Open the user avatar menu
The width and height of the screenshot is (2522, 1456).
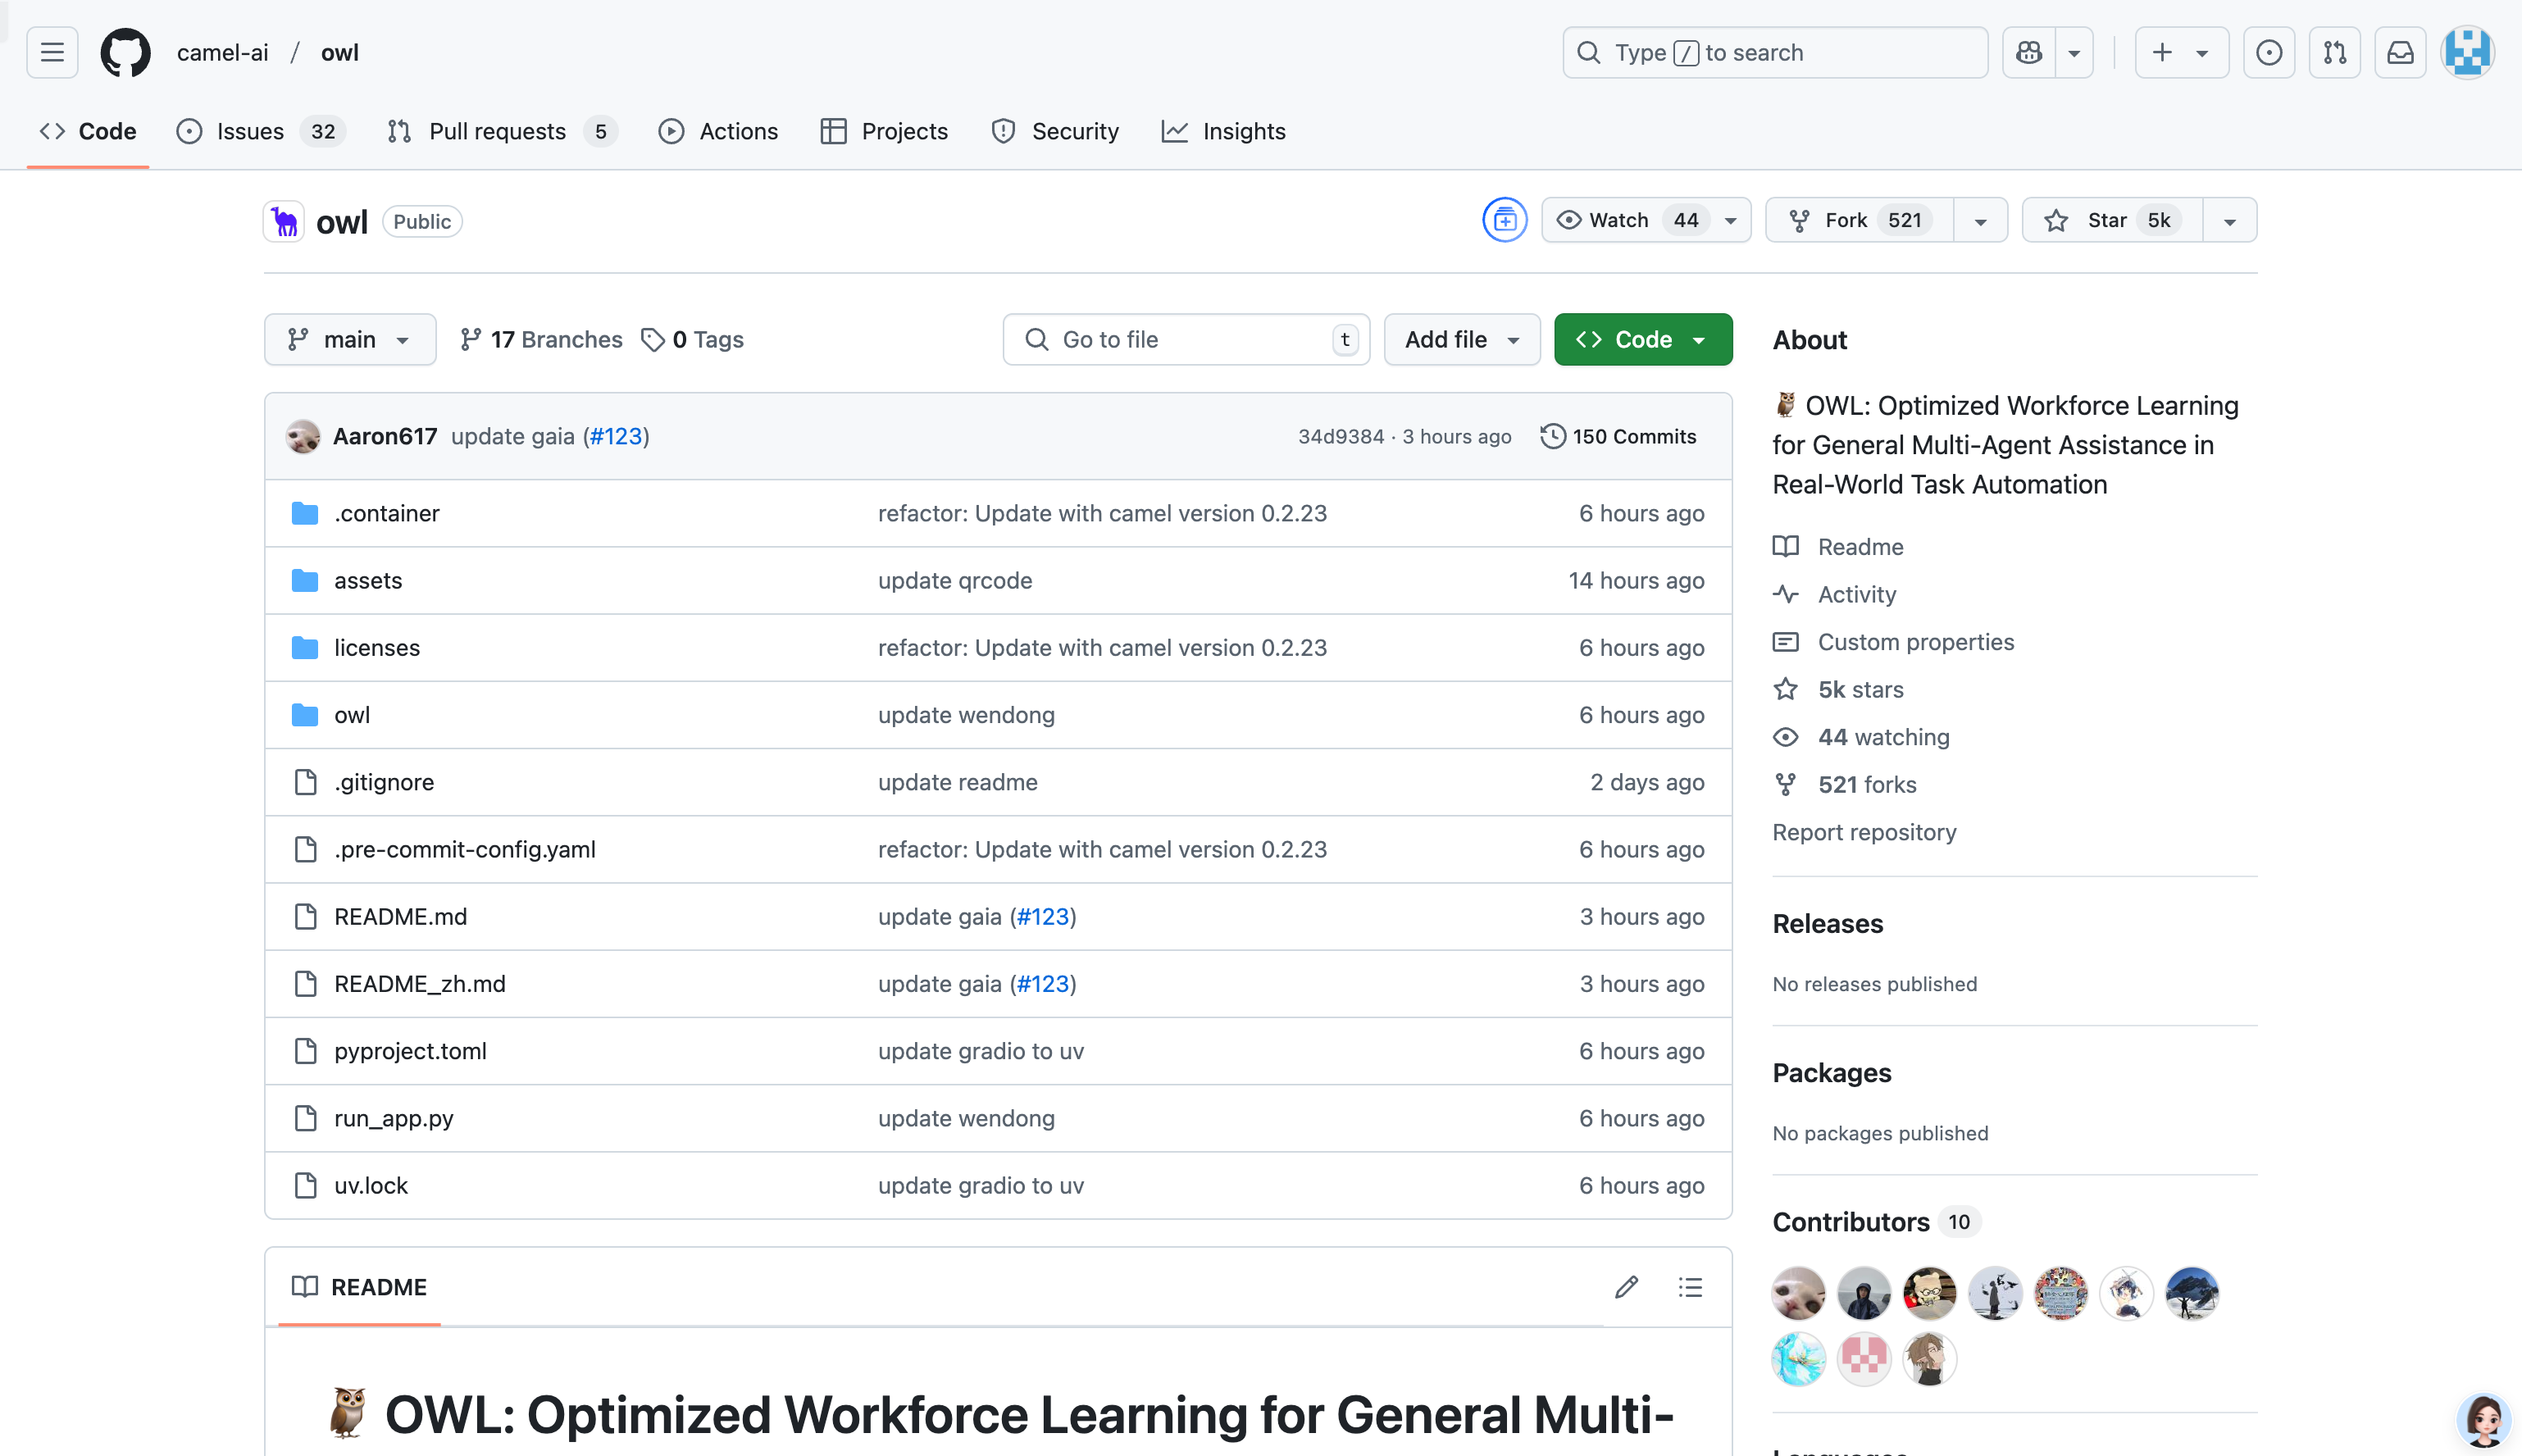pos(2467,52)
